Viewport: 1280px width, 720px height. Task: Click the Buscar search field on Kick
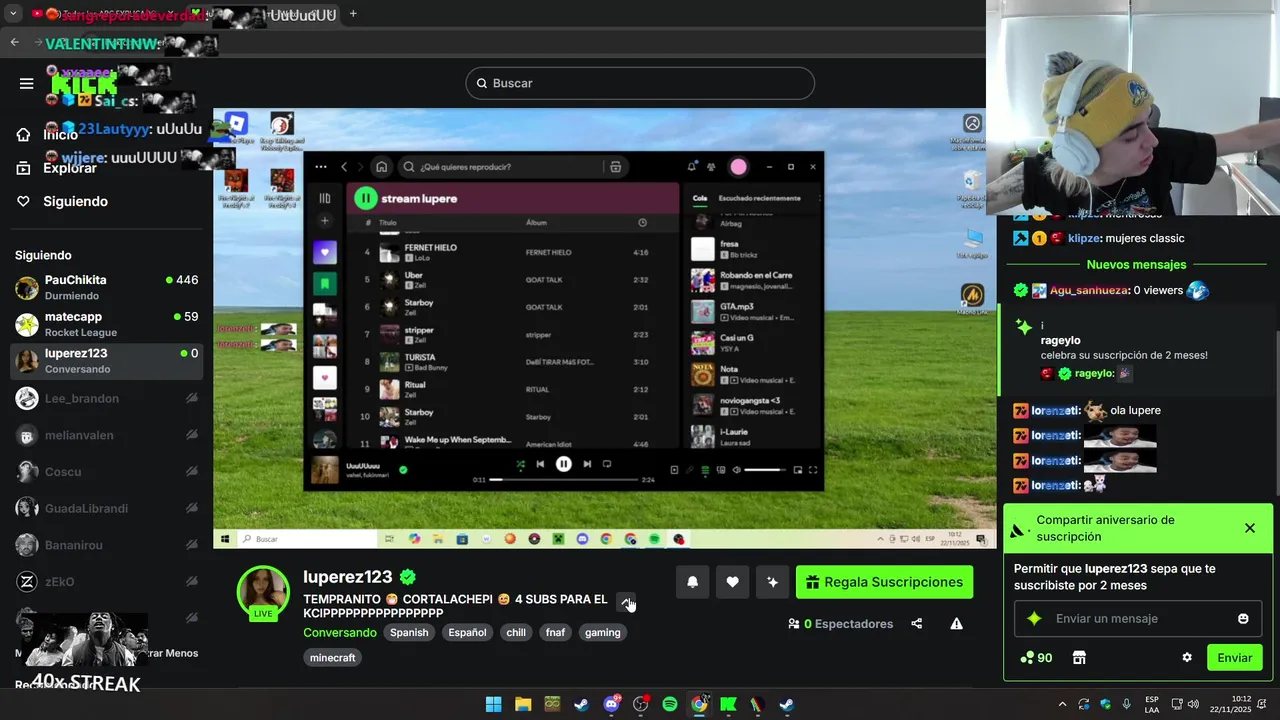click(640, 83)
